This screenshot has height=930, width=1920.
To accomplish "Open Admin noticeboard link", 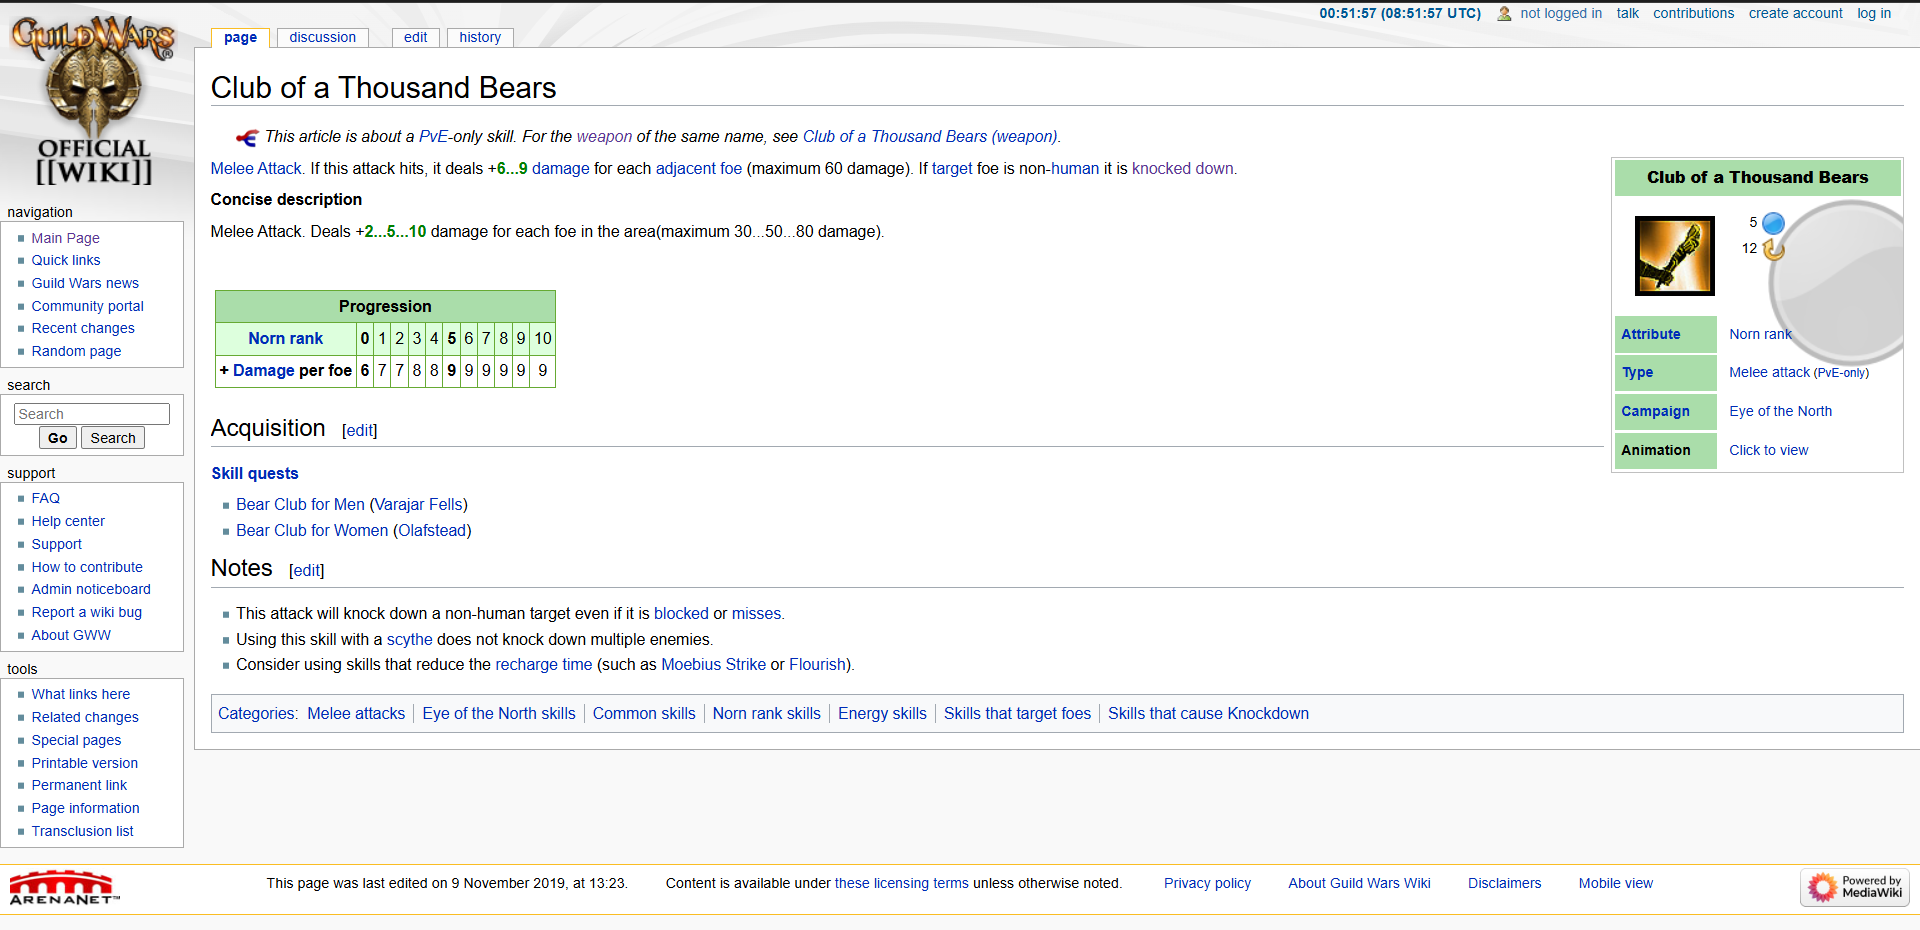I will coord(91,589).
